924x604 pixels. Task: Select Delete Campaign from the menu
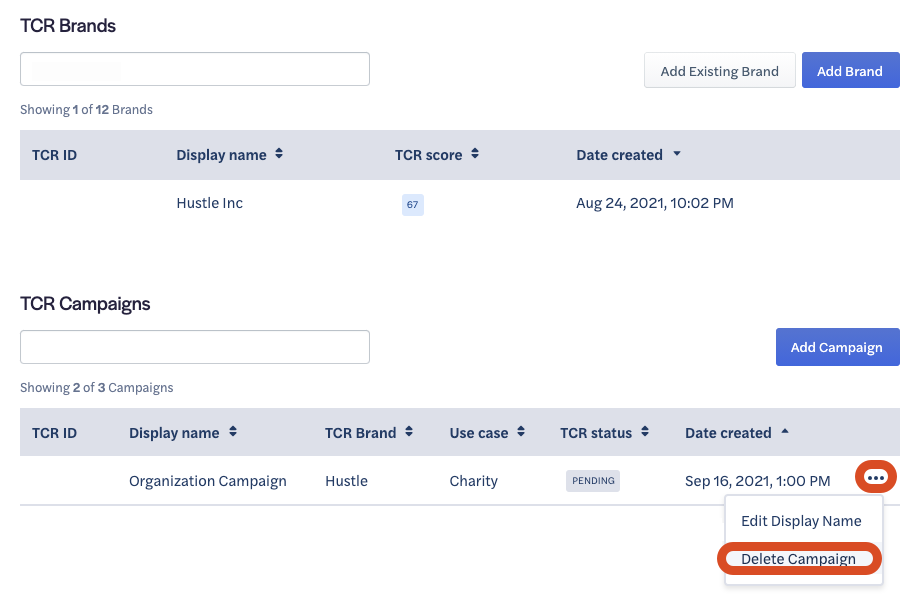[798, 559]
